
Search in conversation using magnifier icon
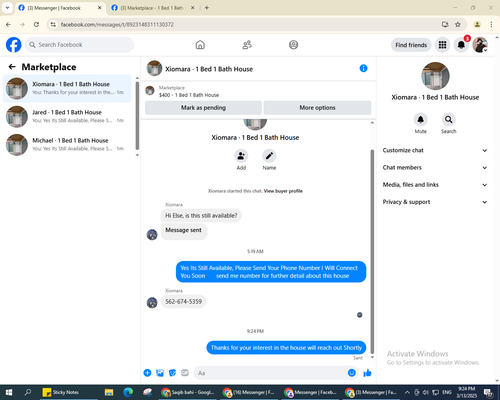449,119
